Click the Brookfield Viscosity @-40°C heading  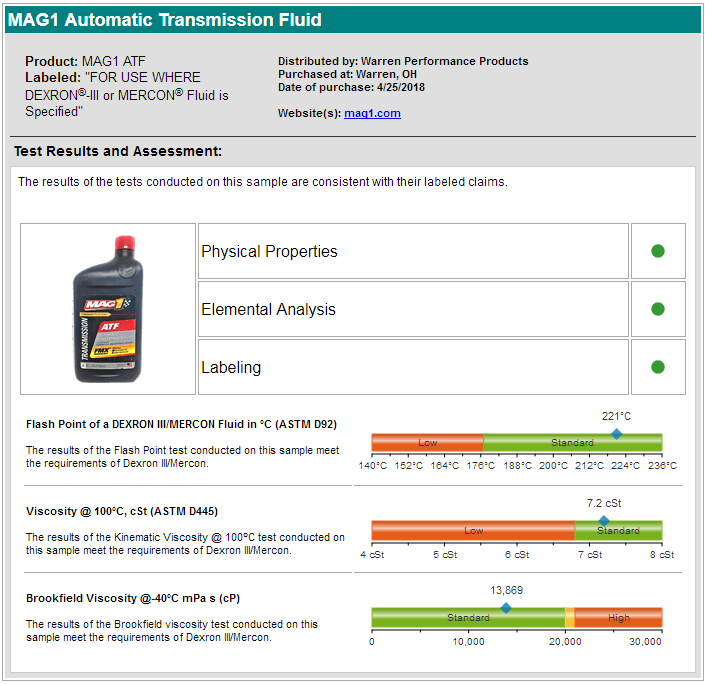tap(133, 598)
